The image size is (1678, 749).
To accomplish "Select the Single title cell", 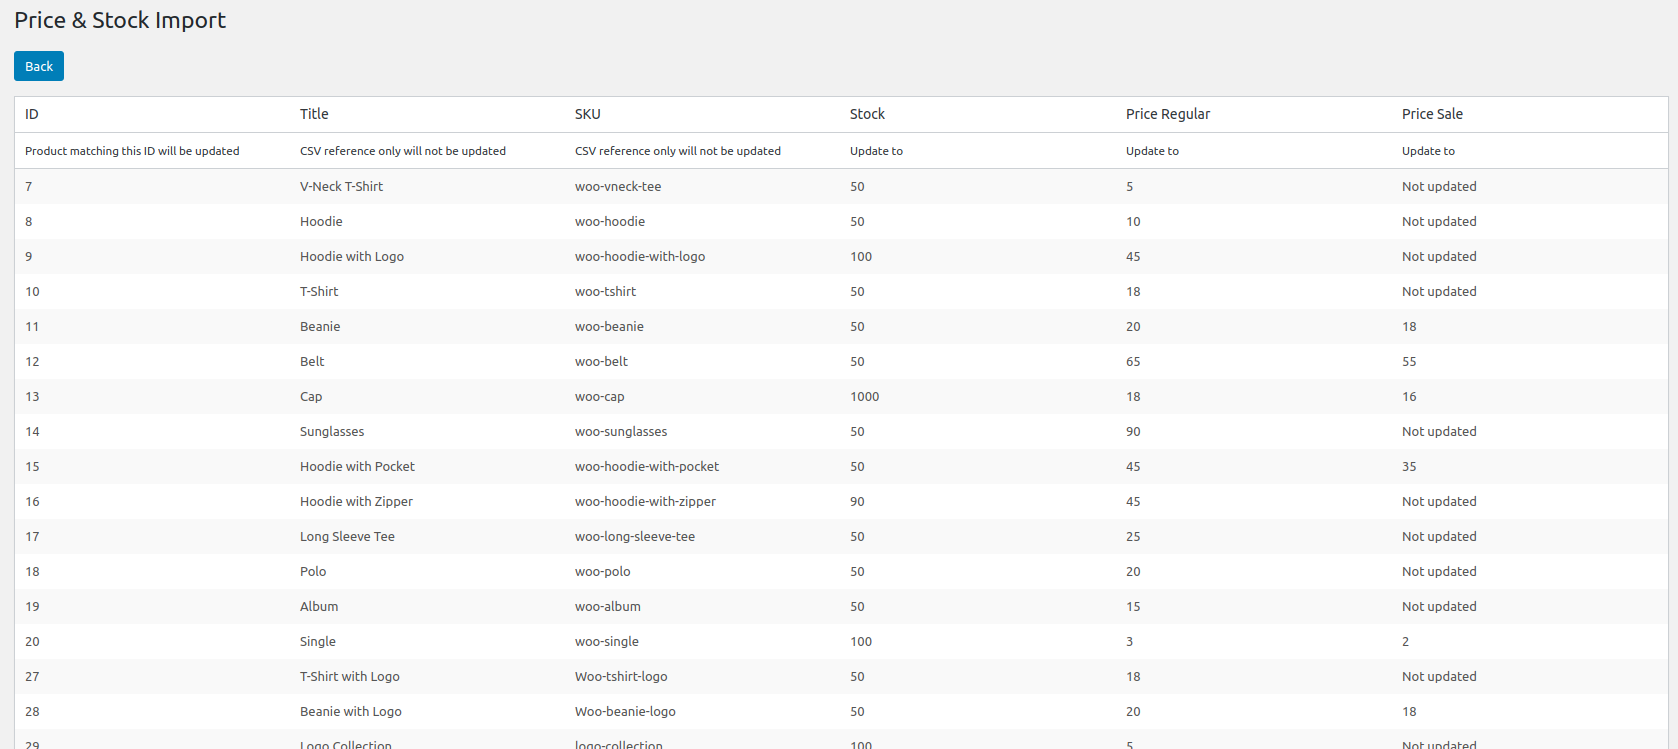I will coord(318,641).
